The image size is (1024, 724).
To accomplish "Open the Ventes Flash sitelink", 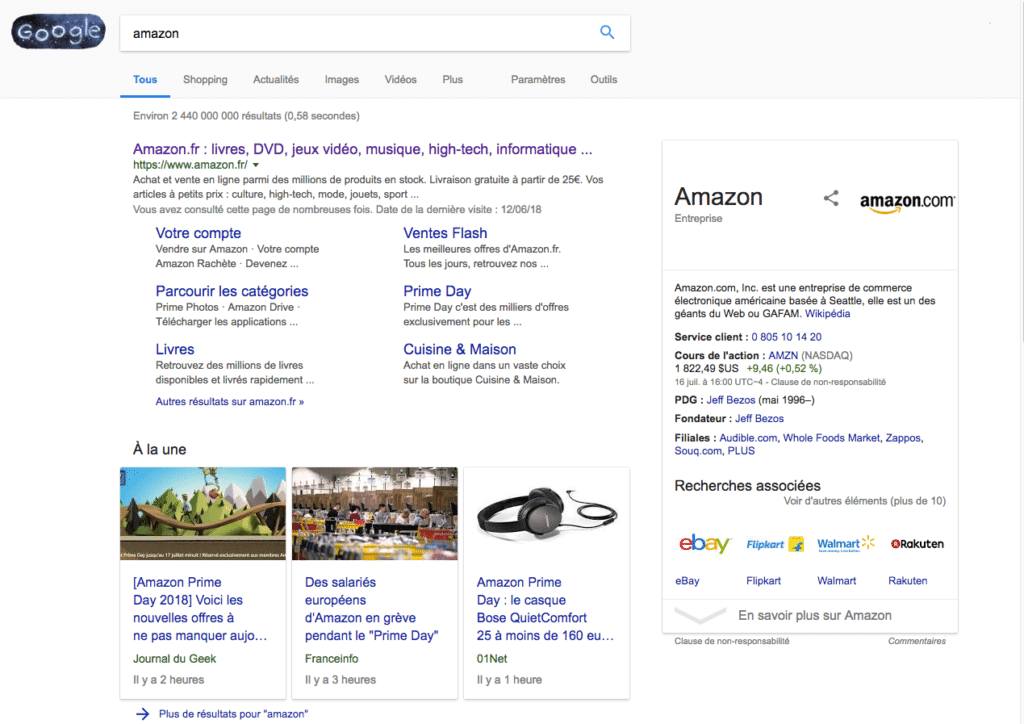I will (x=445, y=233).
